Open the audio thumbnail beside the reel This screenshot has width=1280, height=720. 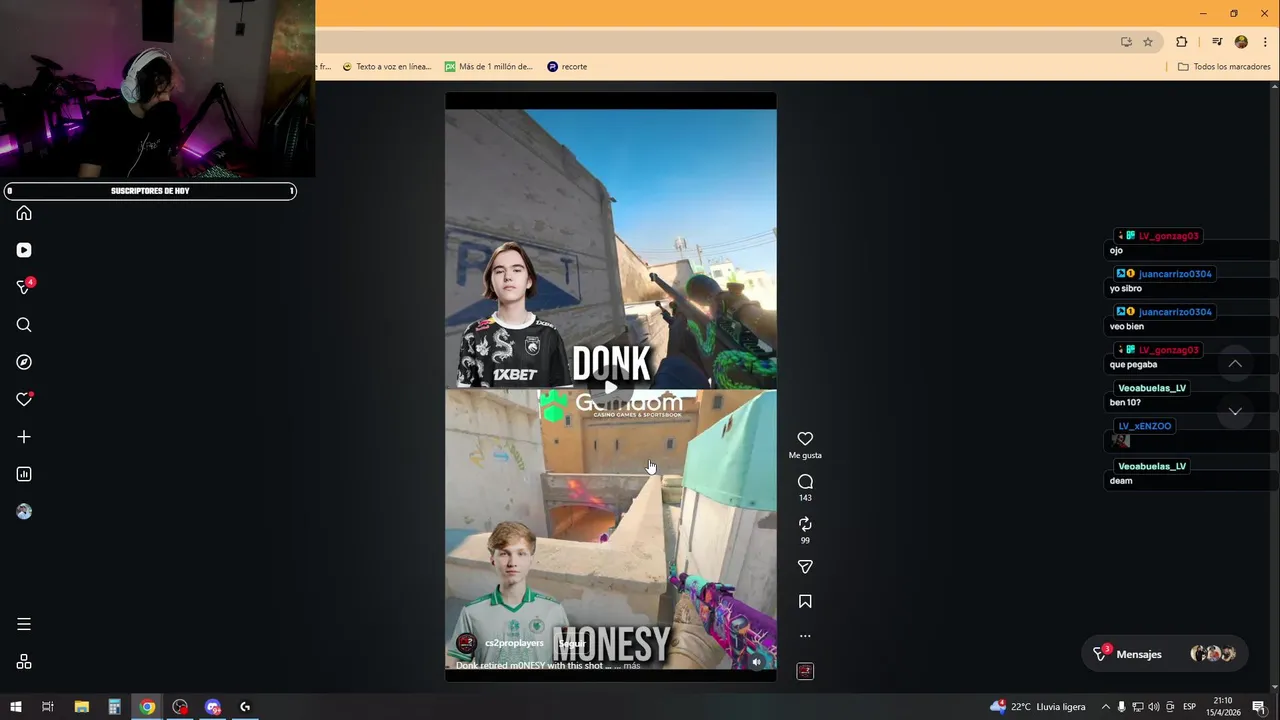coord(805,671)
